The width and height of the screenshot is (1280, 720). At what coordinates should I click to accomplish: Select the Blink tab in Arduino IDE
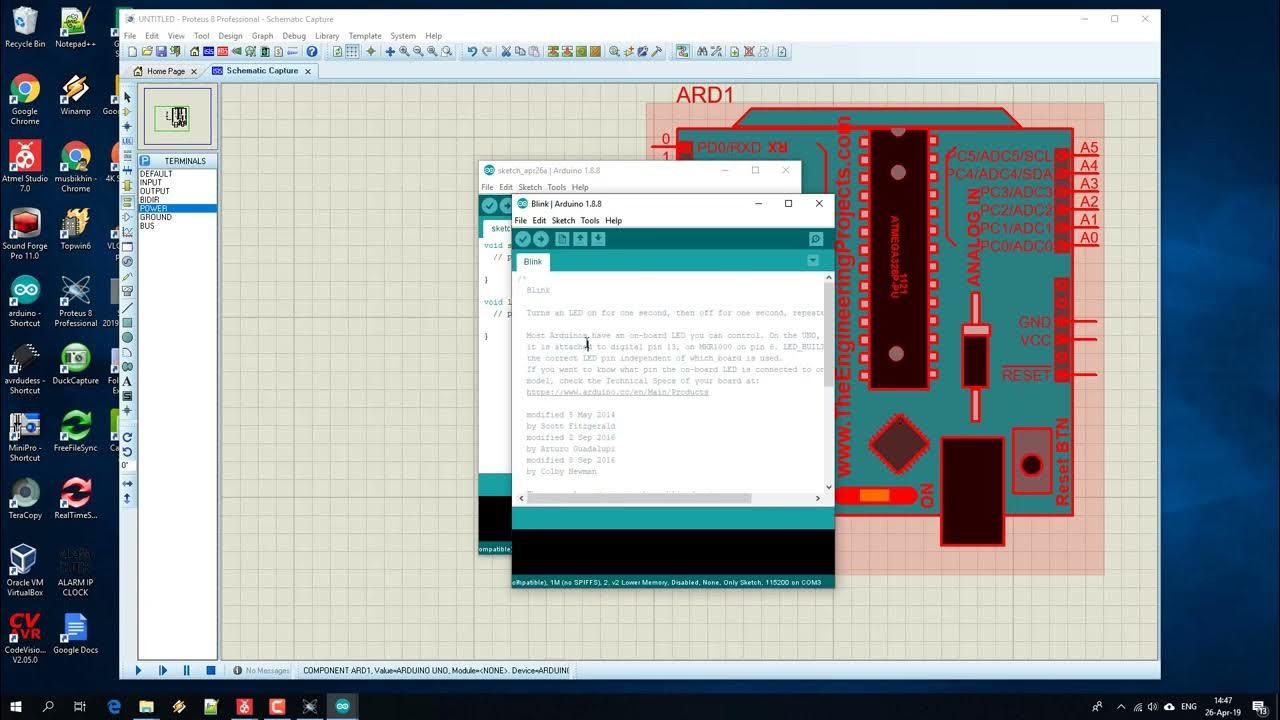tap(533, 262)
